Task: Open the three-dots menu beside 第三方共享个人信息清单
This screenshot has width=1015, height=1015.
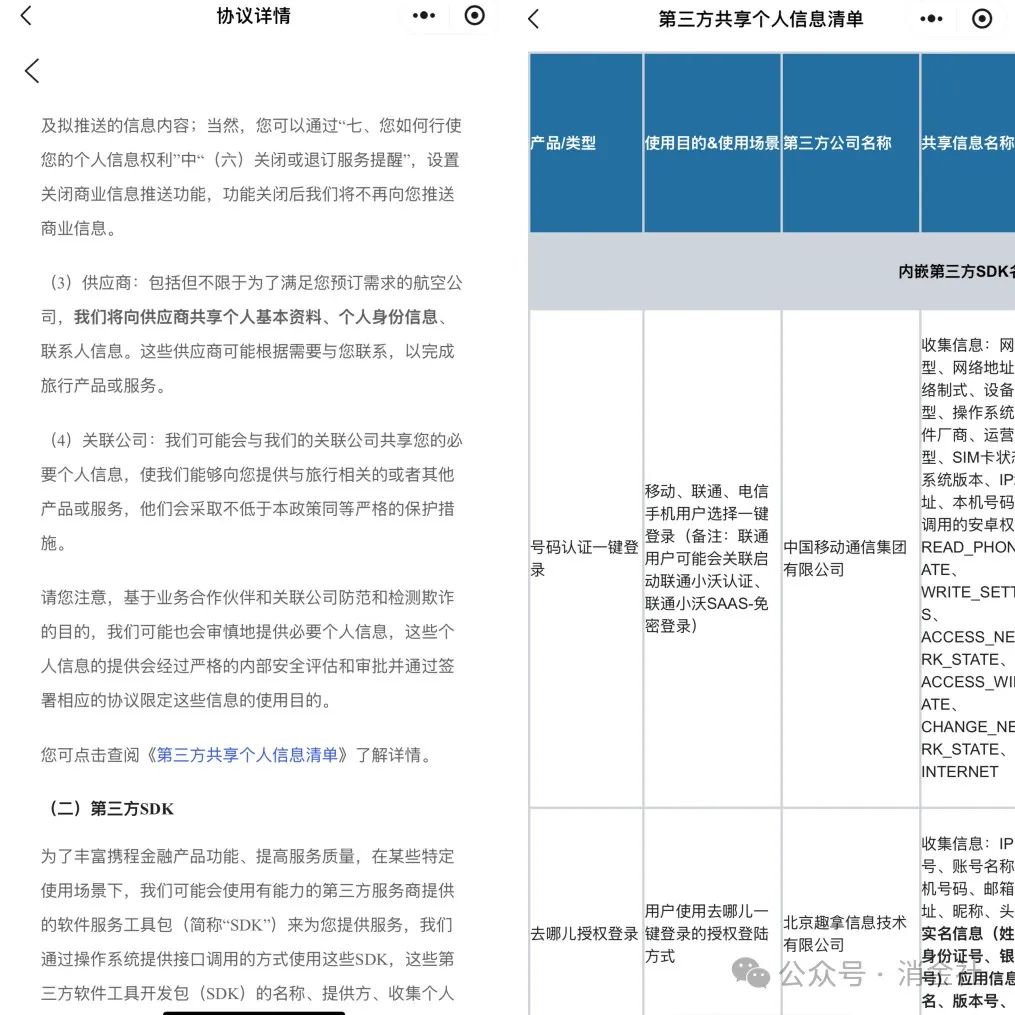Action: pos(931,19)
